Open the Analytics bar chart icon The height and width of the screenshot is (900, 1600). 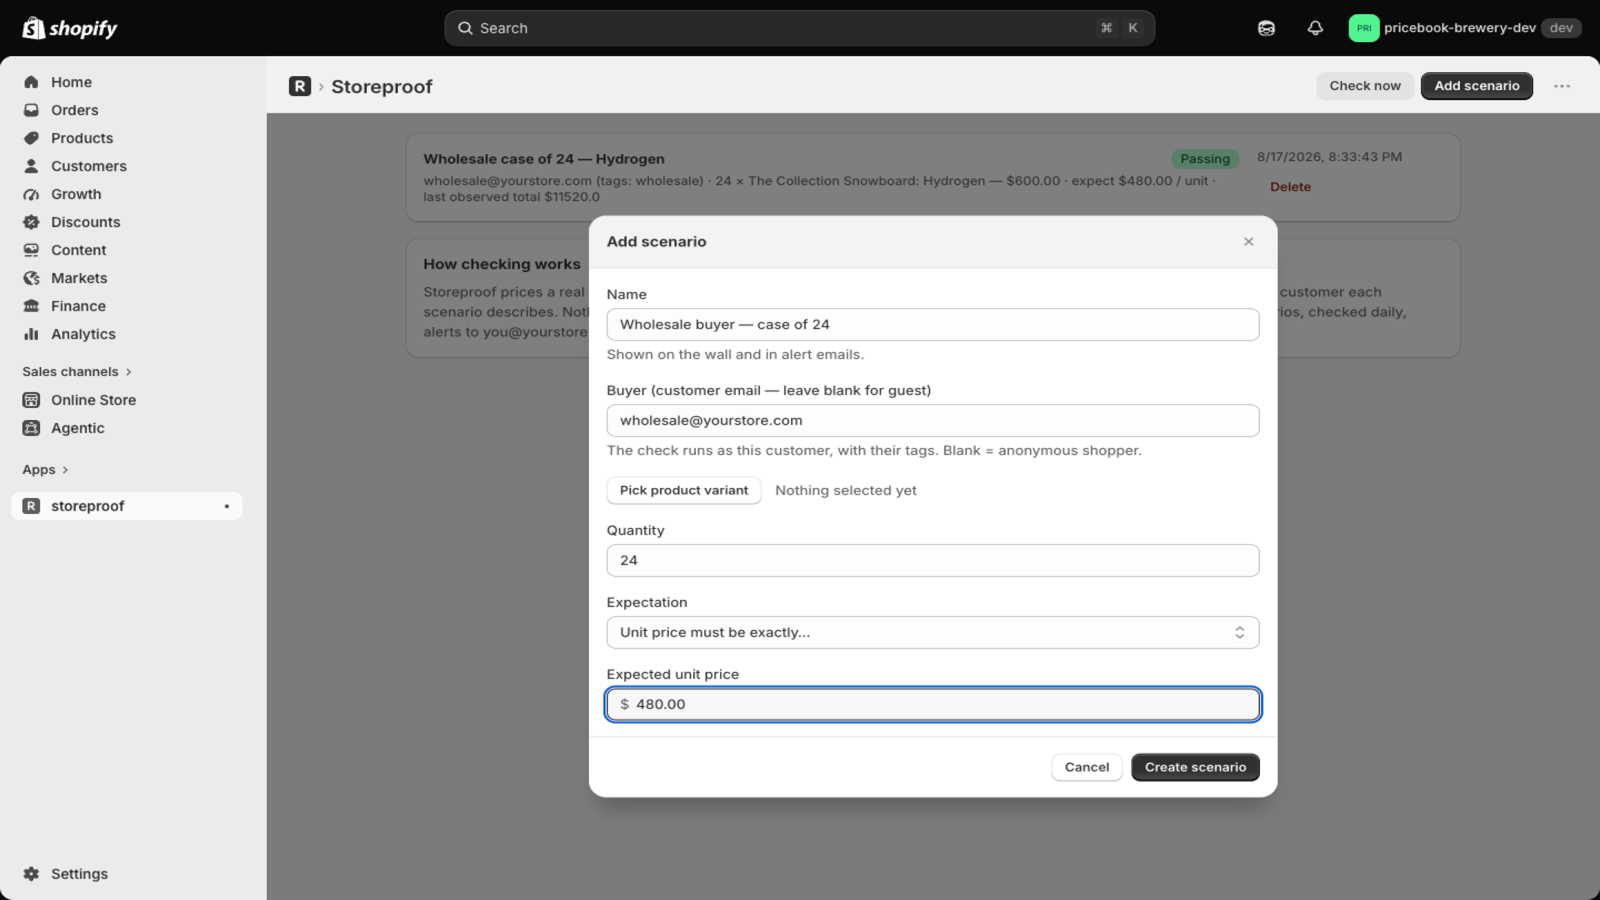coord(31,334)
